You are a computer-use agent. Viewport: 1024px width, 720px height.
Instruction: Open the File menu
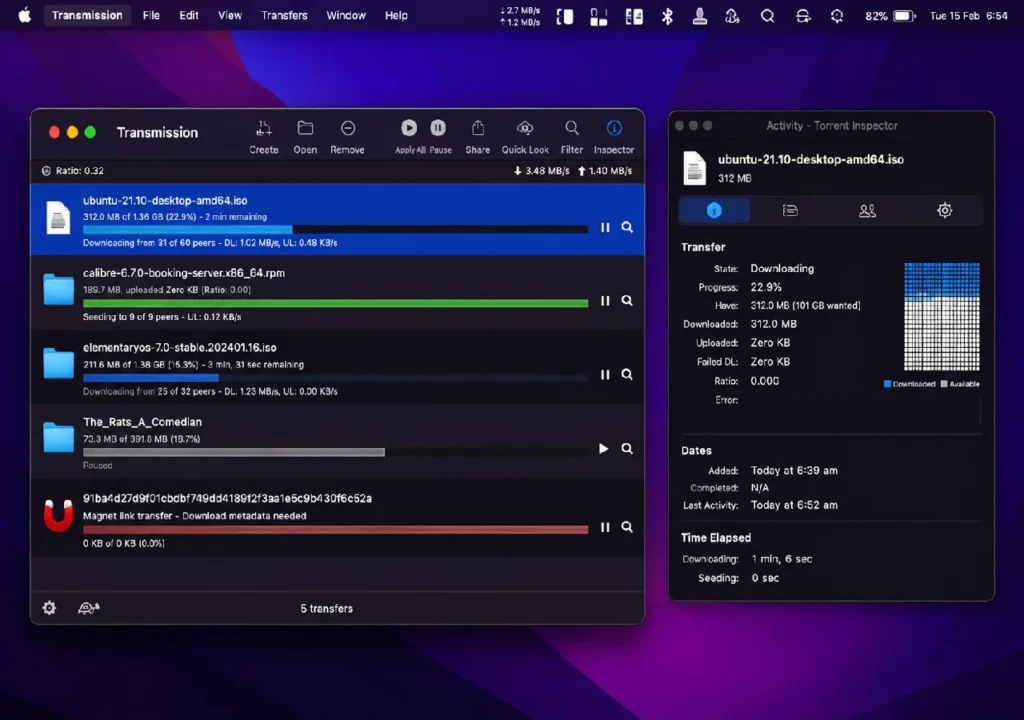coord(151,15)
